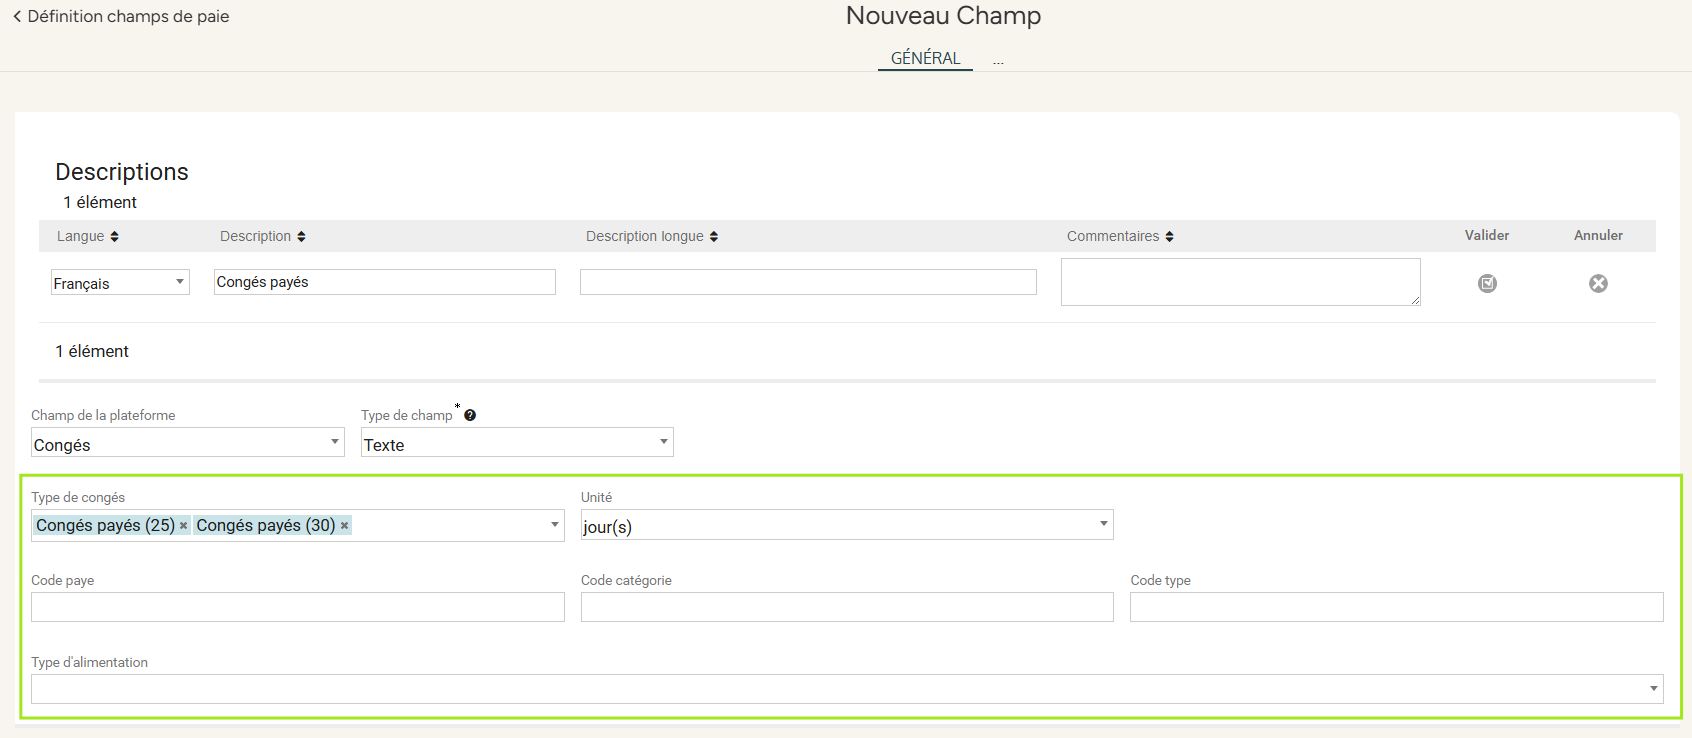Open the ellipsis tab next to GÉNÉRAL
The height and width of the screenshot is (738, 1692).
click(998, 62)
